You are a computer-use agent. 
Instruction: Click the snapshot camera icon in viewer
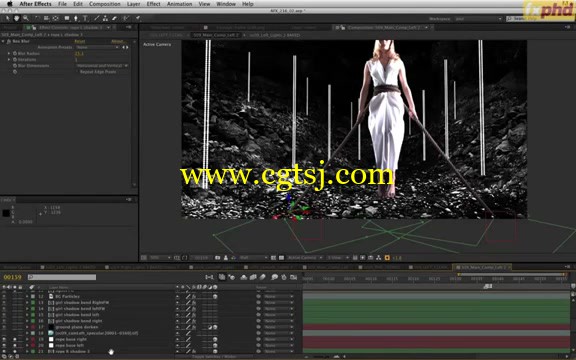click(x=217, y=258)
